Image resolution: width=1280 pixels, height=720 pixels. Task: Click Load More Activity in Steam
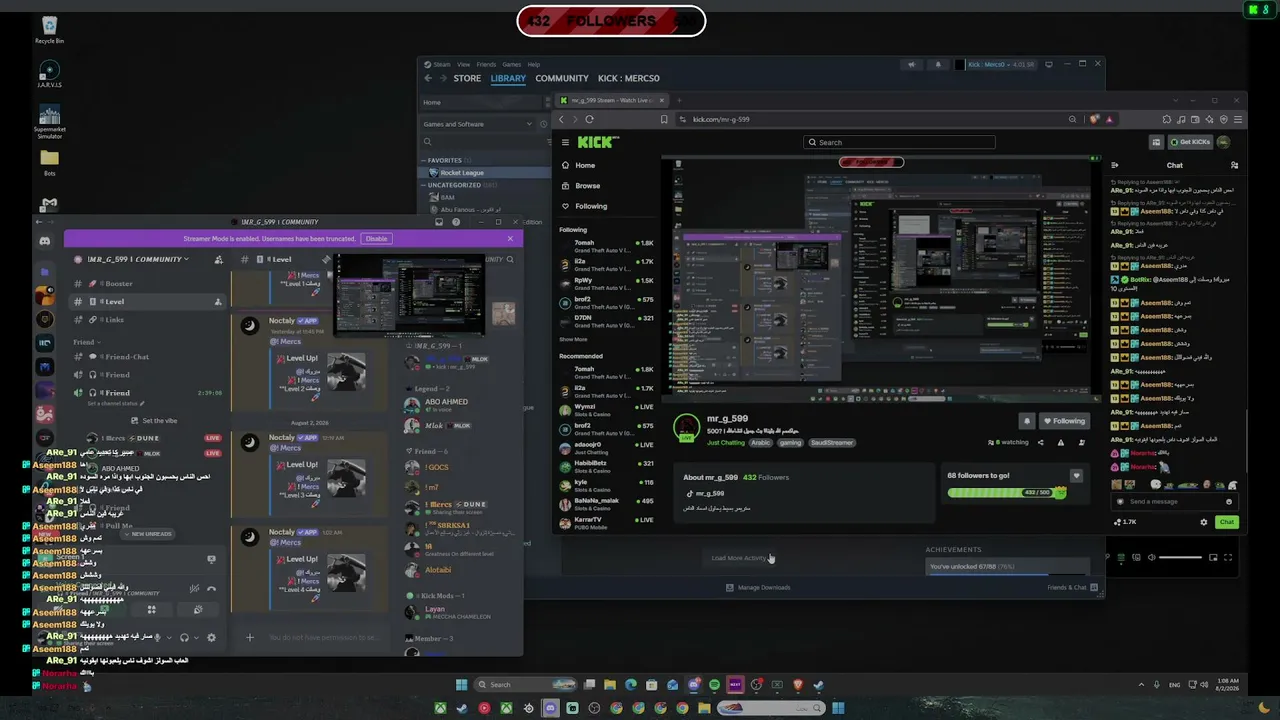tap(739, 558)
